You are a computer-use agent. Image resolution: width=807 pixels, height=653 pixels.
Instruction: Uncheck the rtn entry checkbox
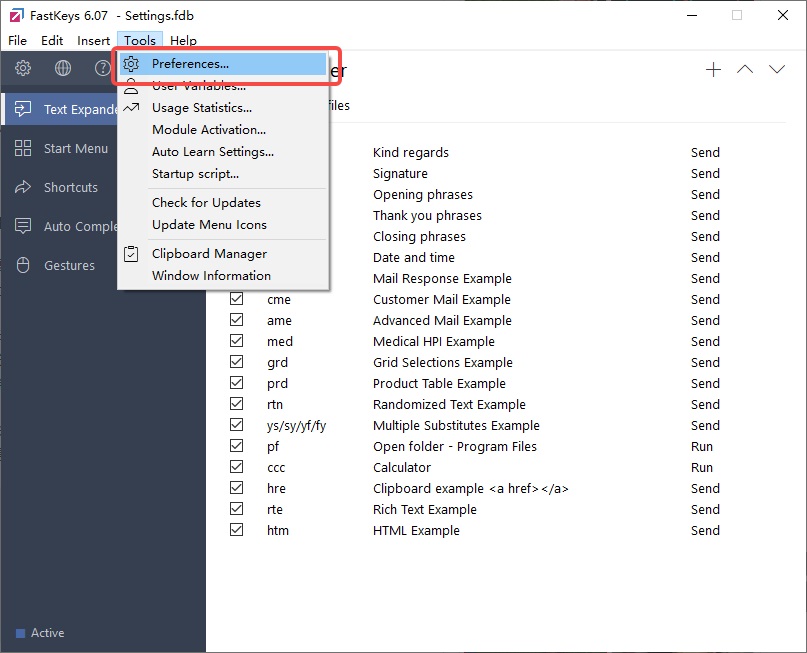pyautogui.click(x=236, y=403)
